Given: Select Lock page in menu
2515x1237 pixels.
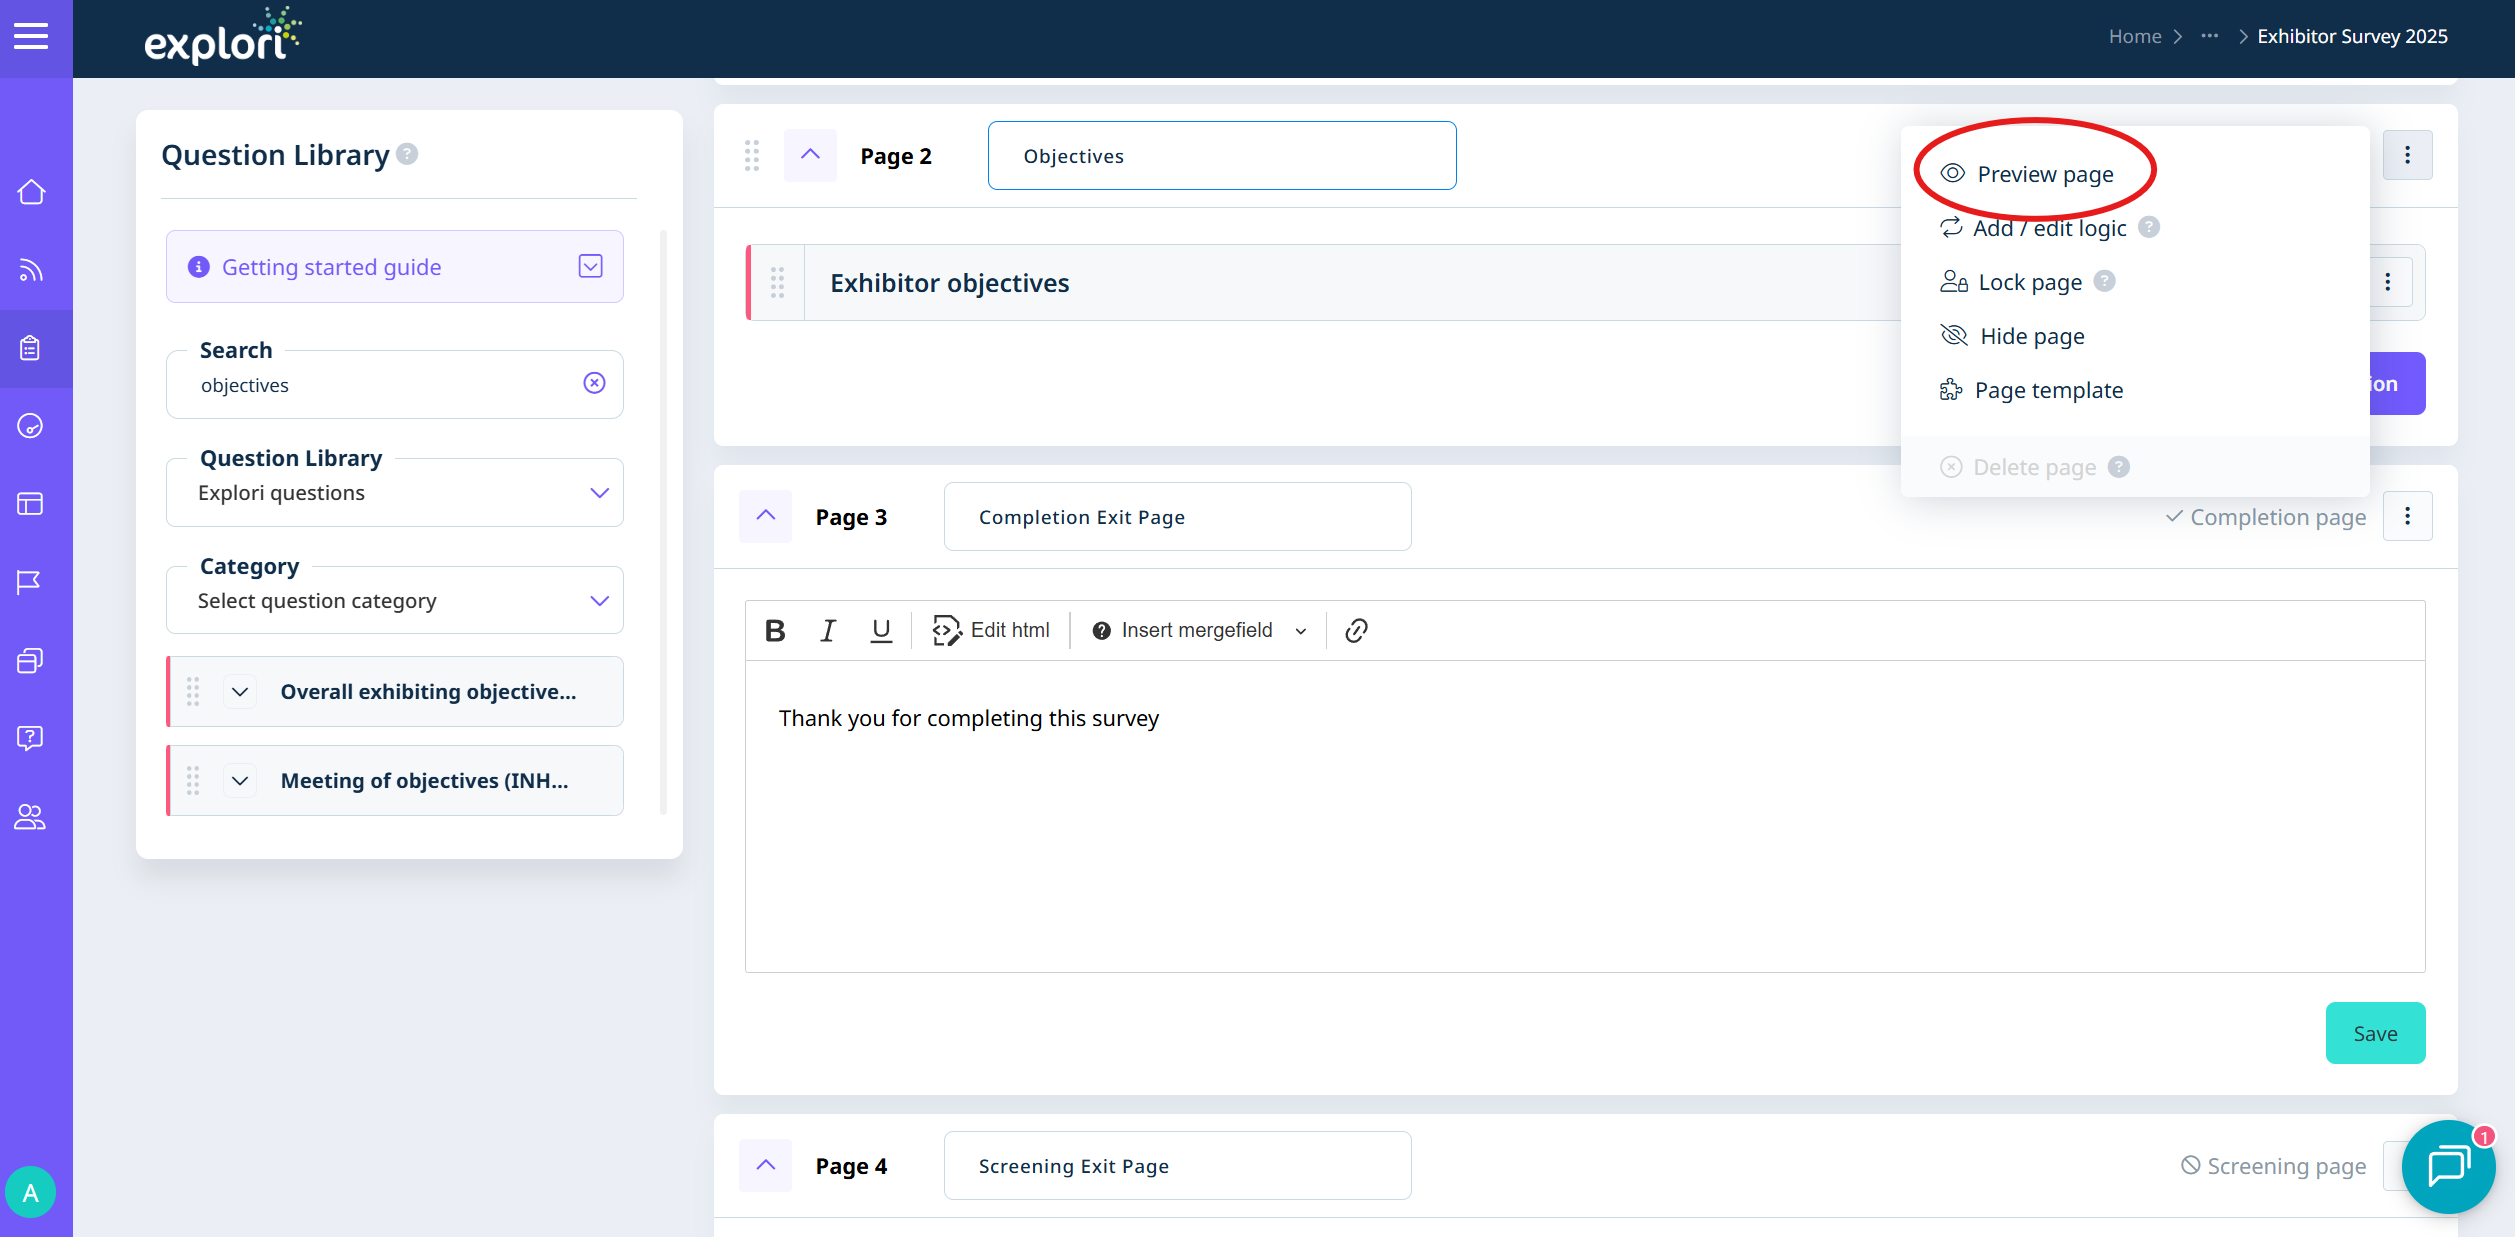Looking at the screenshot, I should point(2029,282).
